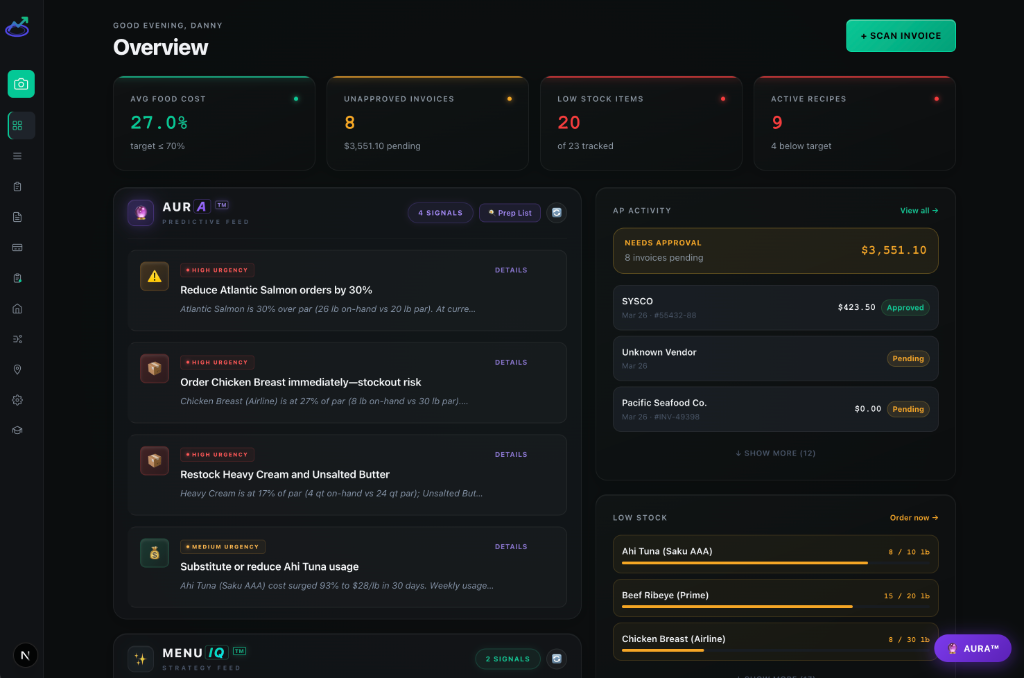Click the refresh icon beside the Prep List pill

click(556, 212)
